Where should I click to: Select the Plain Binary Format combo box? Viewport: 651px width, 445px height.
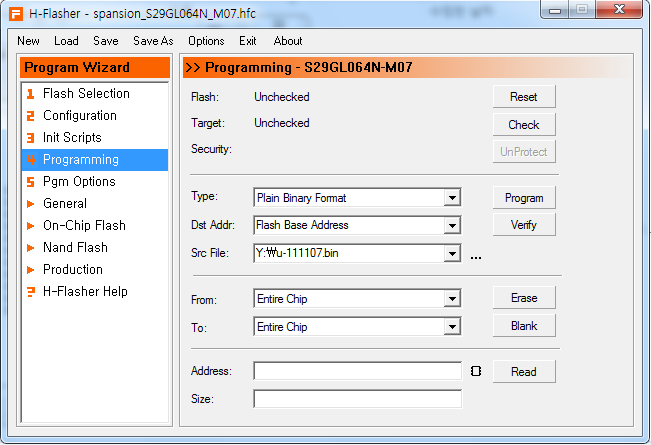[x=357, y=198]
